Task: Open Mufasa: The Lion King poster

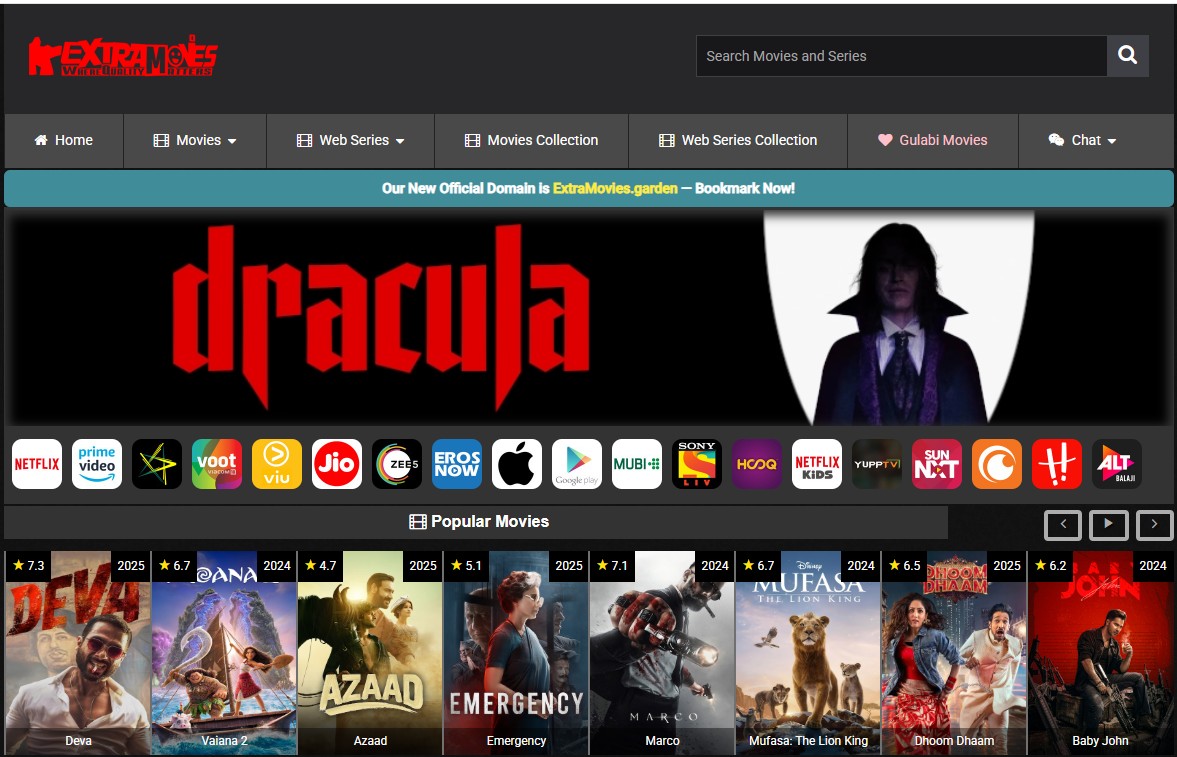Action: click(x=808, y=653)
